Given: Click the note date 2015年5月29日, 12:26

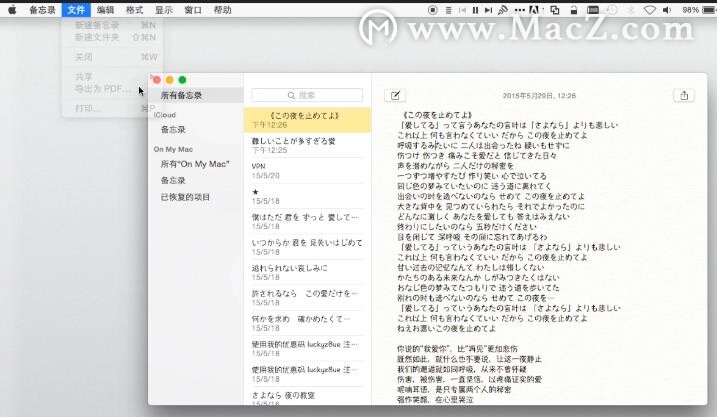Looking at the screenshot, I should (539, 96).
